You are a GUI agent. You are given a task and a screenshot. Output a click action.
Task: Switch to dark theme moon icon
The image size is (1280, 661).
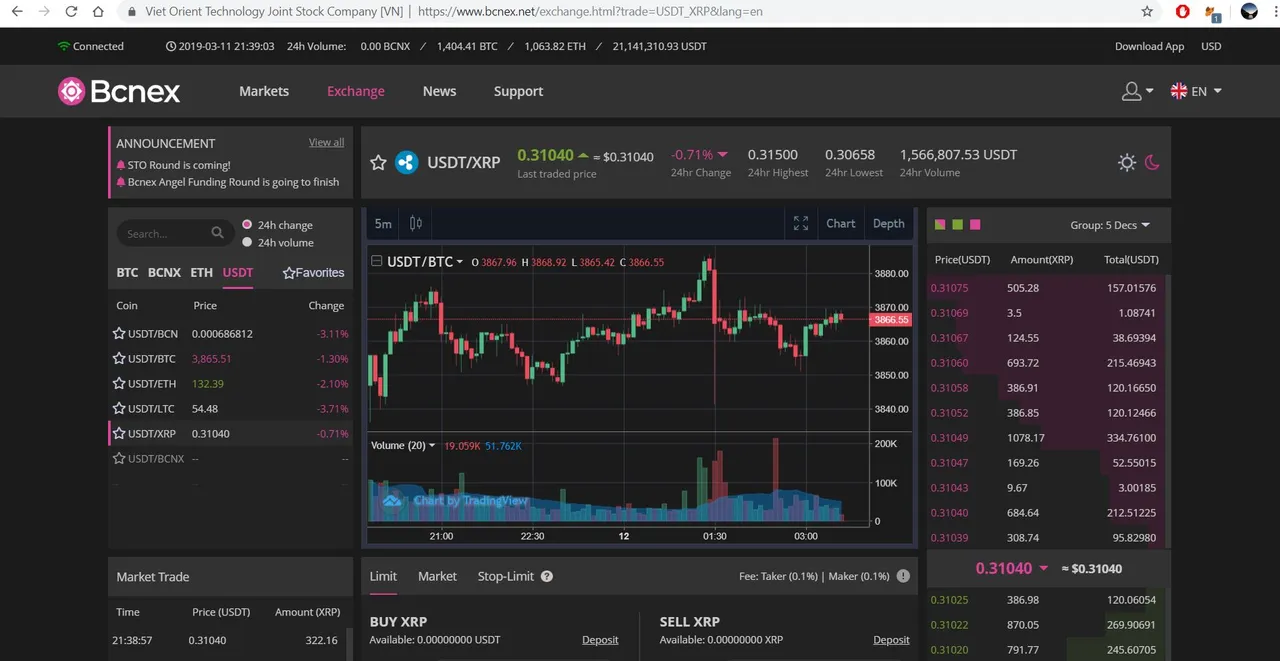point(1152,162)
